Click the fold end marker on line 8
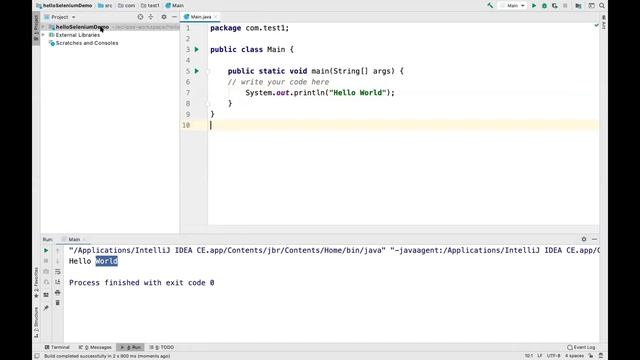The height and width of the screenshot is (360, 640). click(208, 104)
